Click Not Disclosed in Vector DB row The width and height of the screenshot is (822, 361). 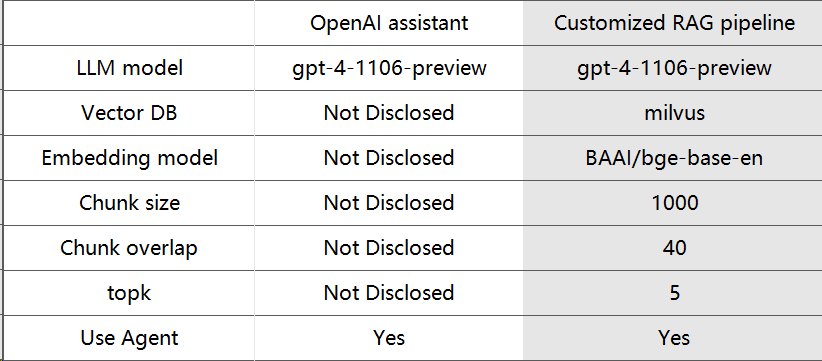[x=389, y=113]
